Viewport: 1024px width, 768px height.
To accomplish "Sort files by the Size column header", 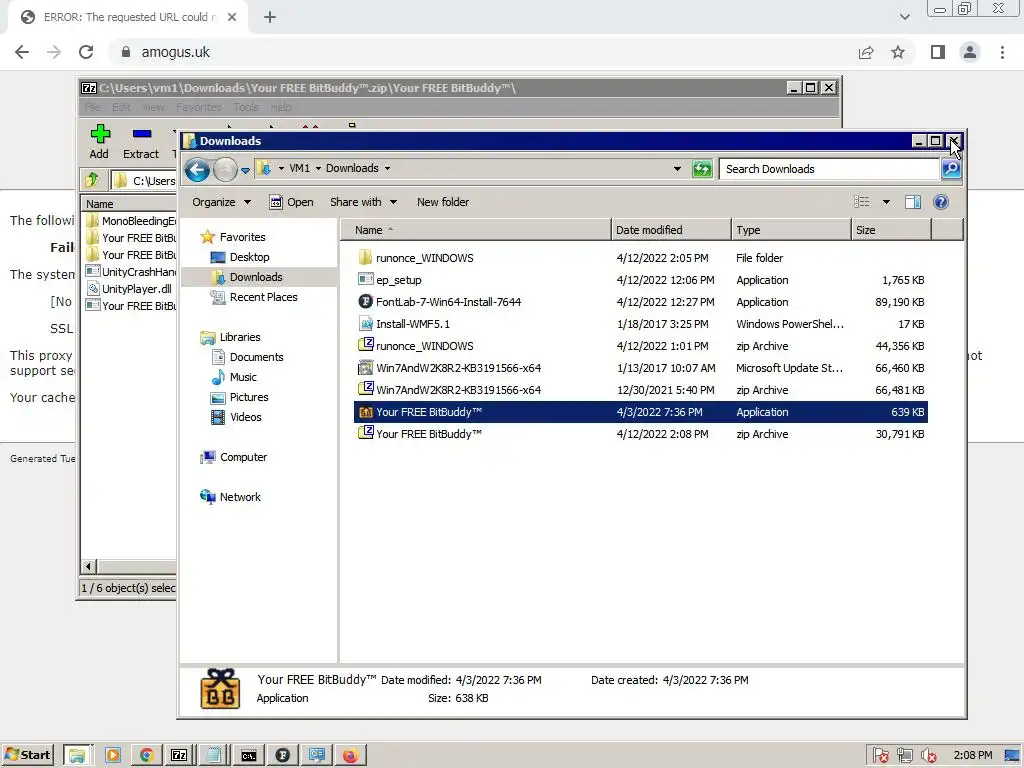I will click(891, 230).
